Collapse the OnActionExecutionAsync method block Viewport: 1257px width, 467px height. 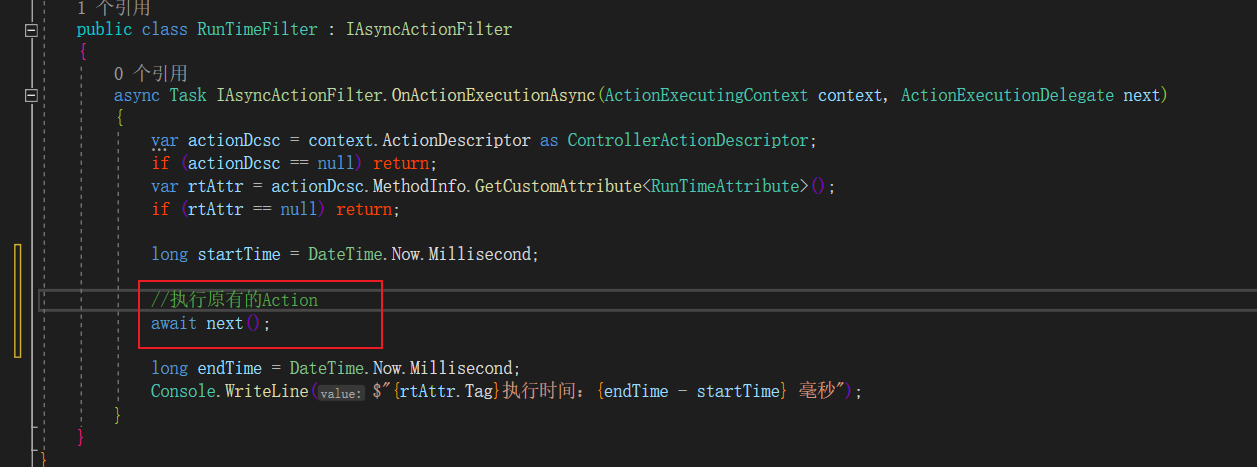pos(31,96)
